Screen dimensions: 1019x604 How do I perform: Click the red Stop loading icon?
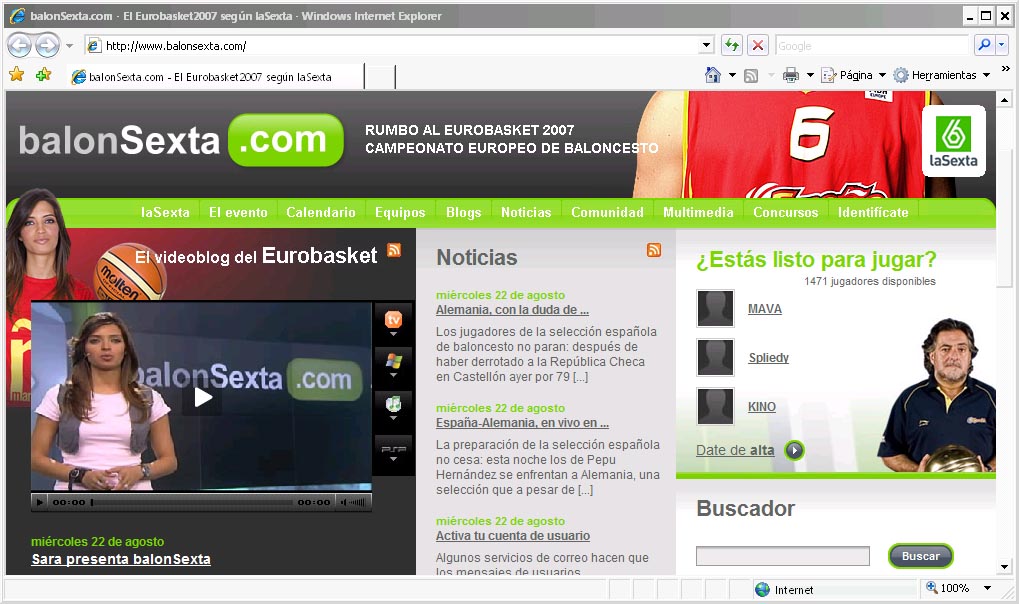pos(758,46)
